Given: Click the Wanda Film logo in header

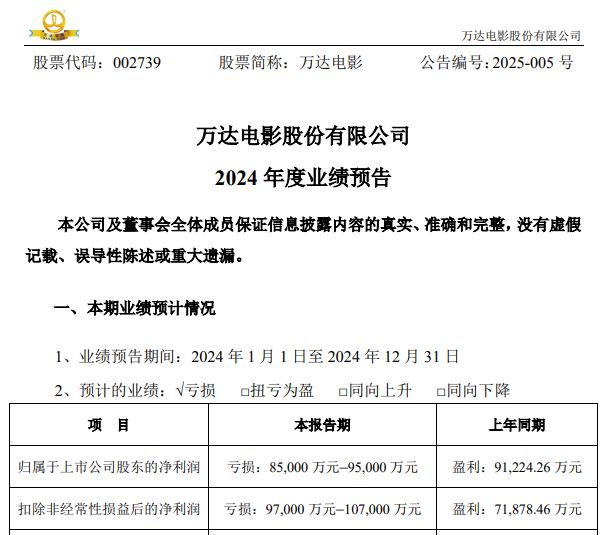Looking at the screenshot, I should [49, 22].
